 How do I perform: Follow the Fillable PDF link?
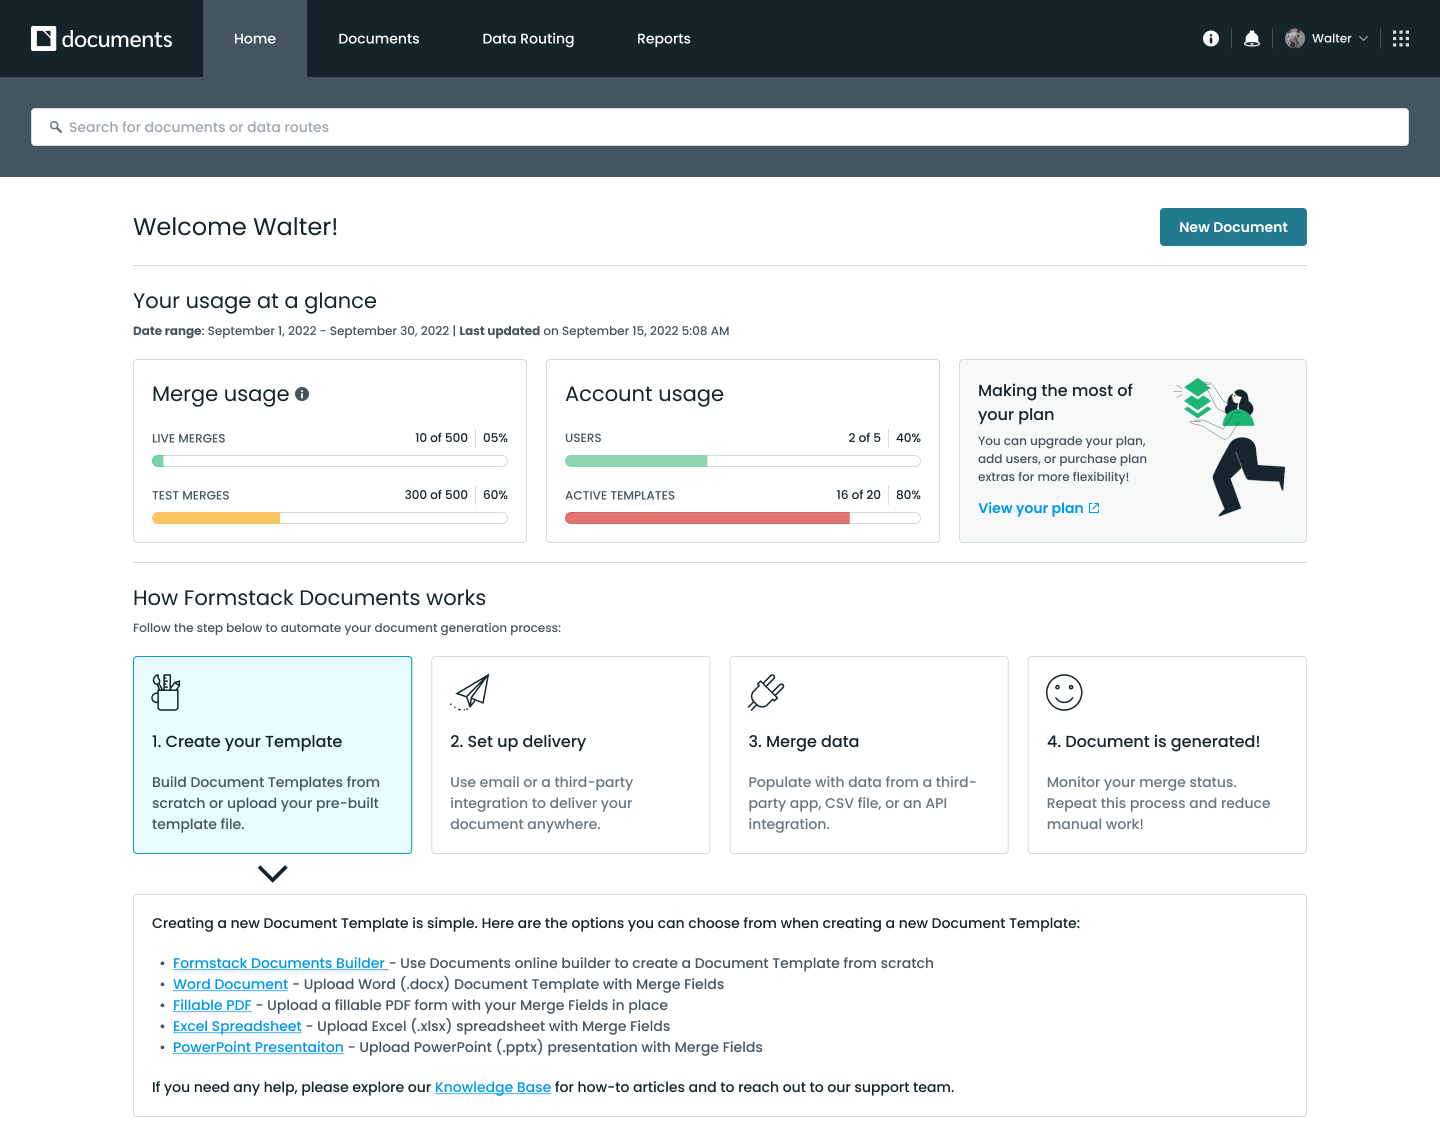pyautogui.click(x=211, y=1005)
